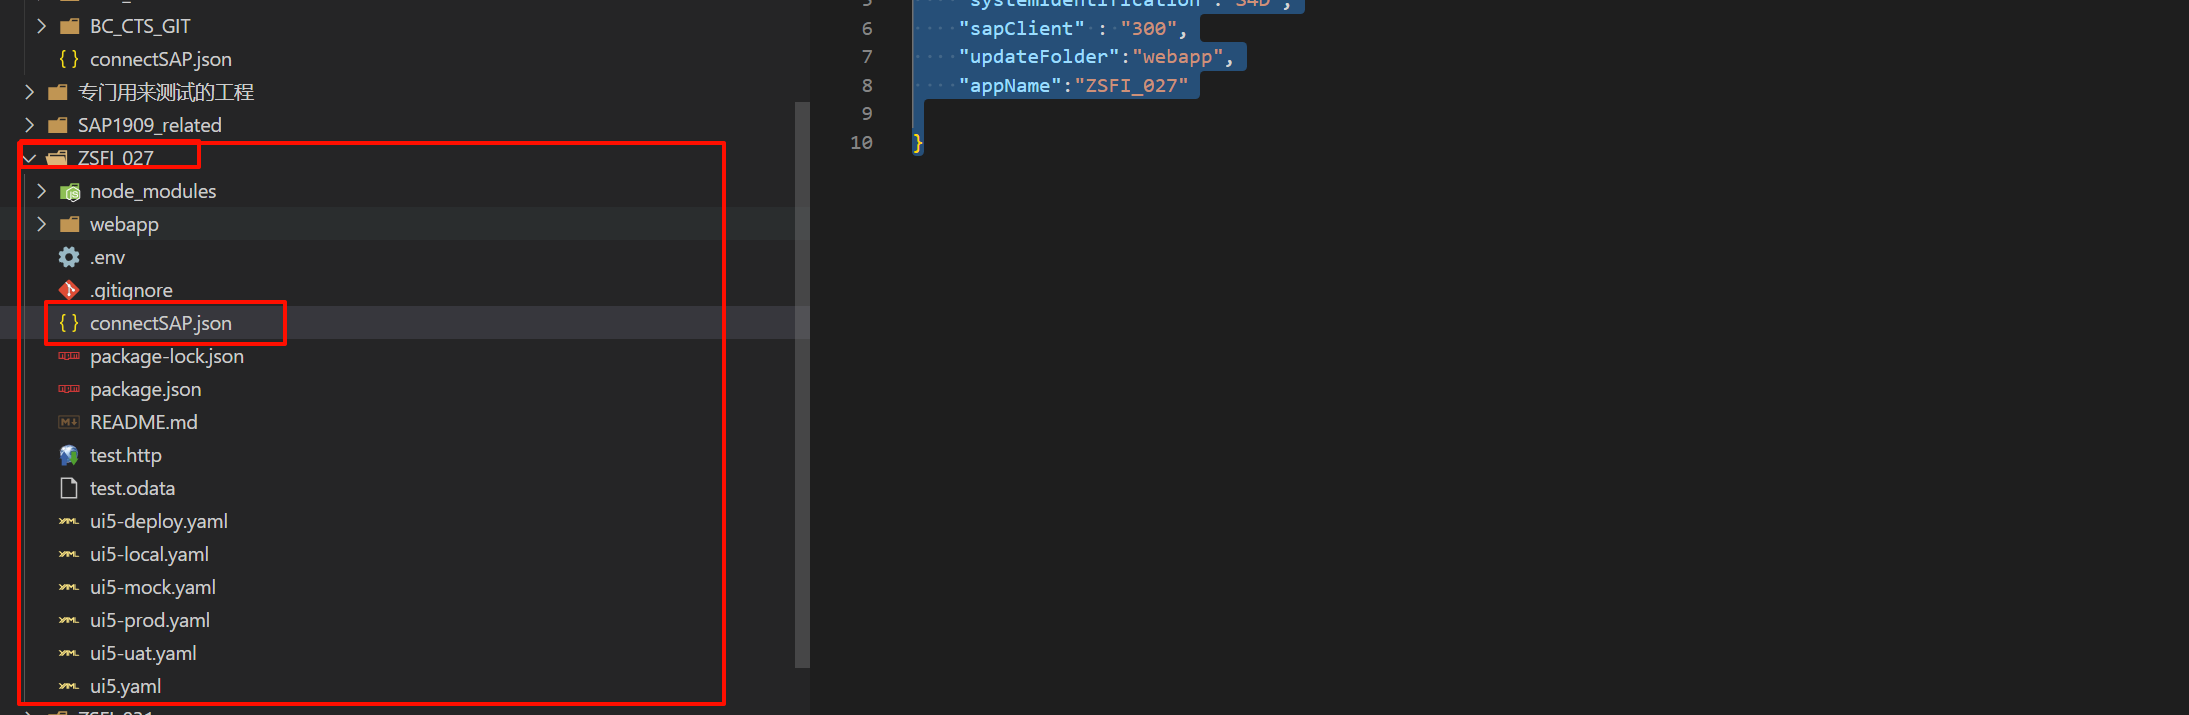Click the explorer vertical scrollbar

[802, 384]
